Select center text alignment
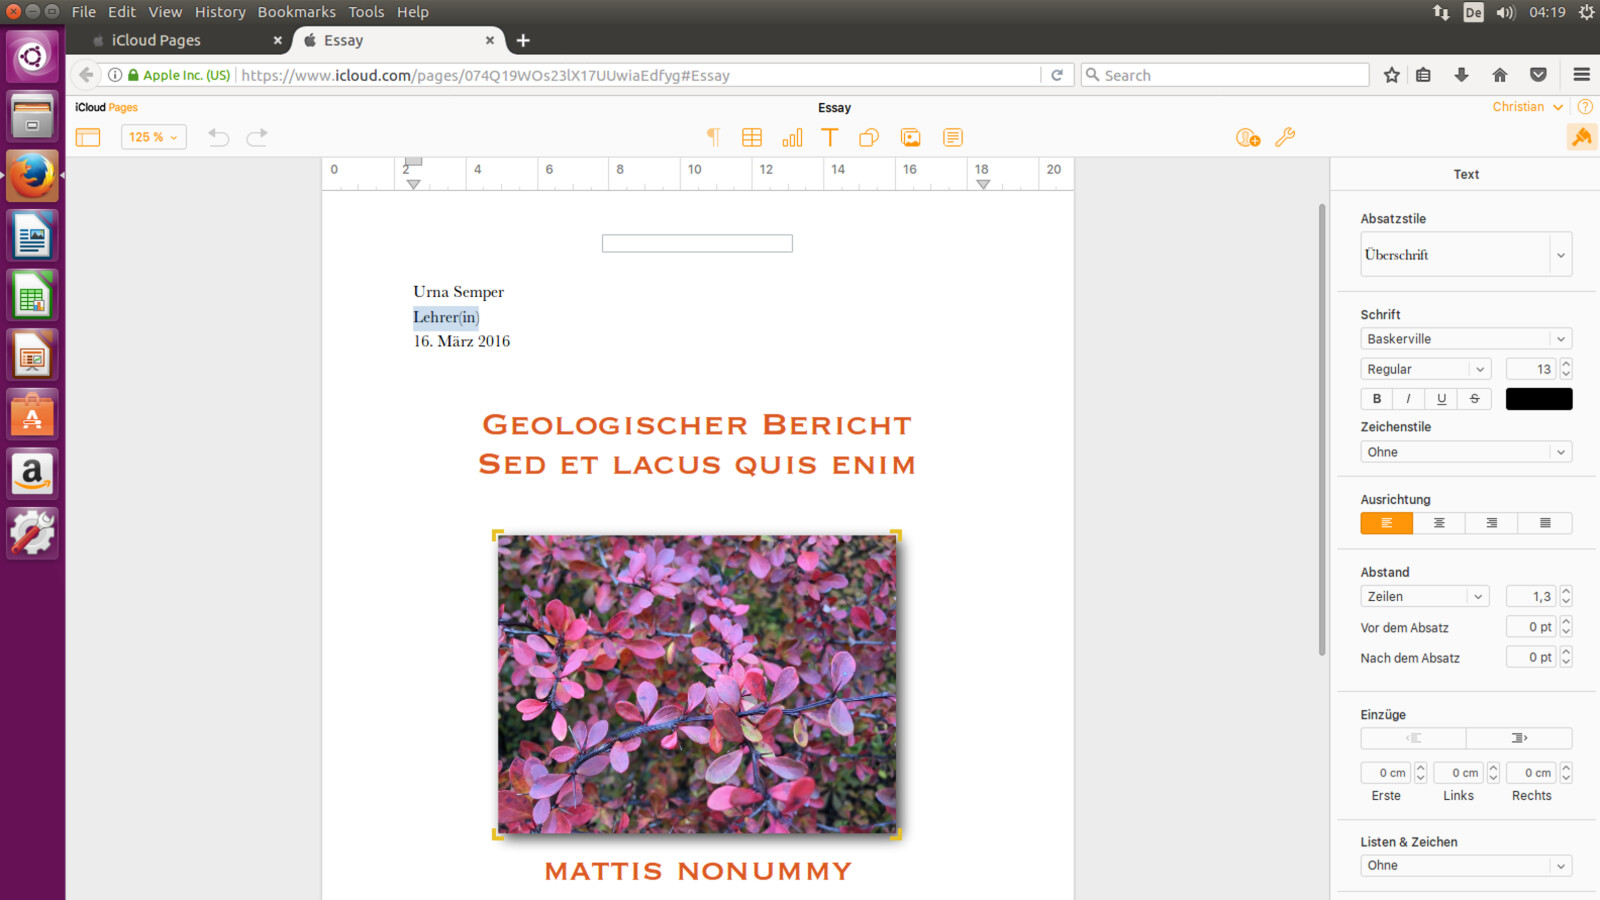Screen dimensions: 1600x900 click(1438, 522)
